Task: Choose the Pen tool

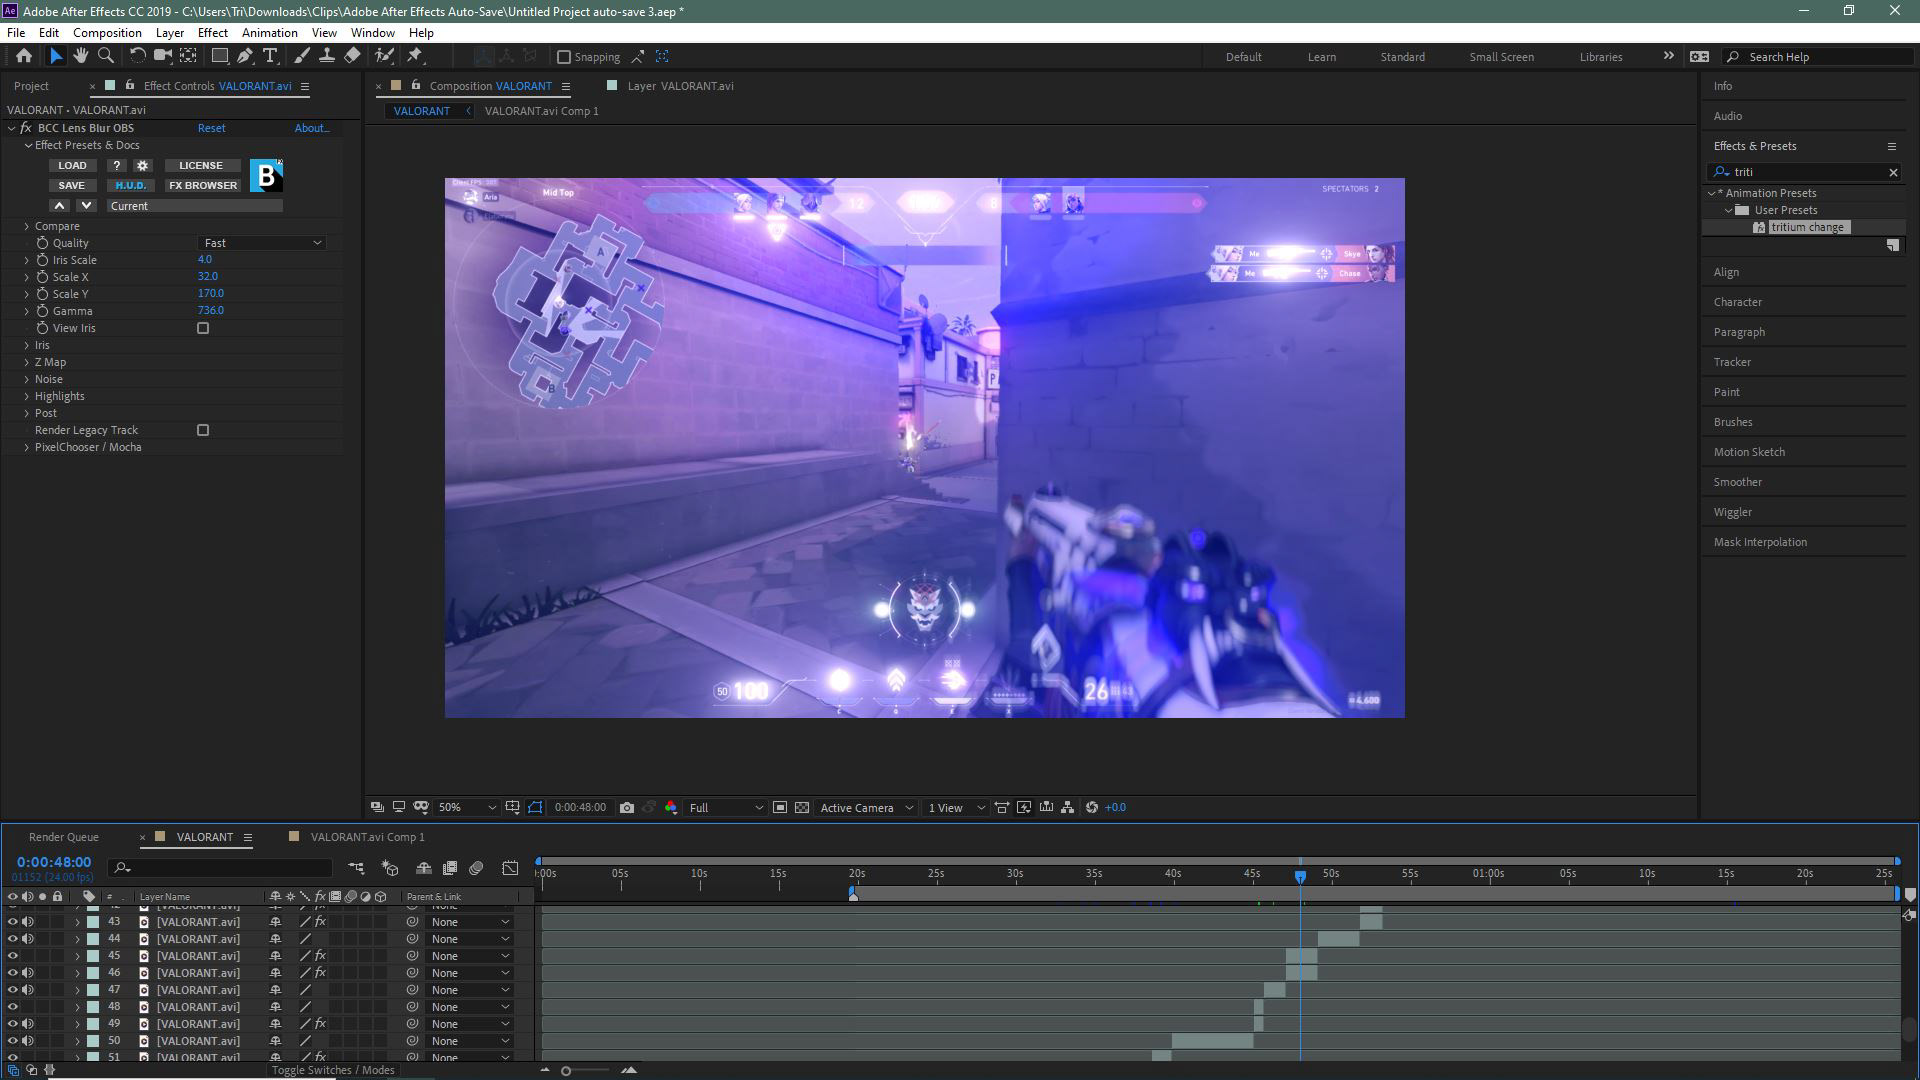Action: point(245,56)
